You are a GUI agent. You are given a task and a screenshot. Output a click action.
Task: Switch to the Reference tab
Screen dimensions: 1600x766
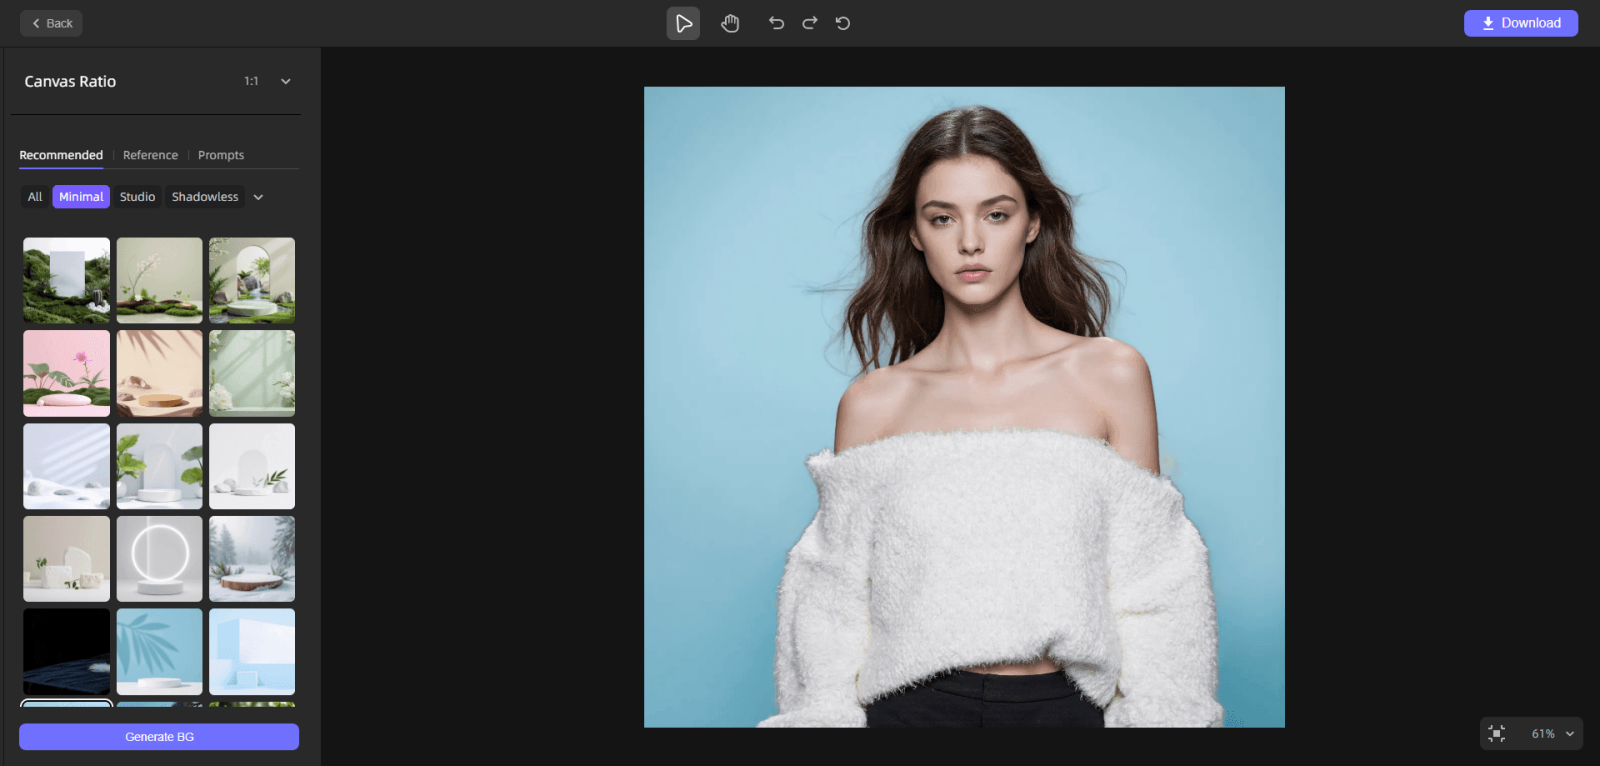(150, 155)
